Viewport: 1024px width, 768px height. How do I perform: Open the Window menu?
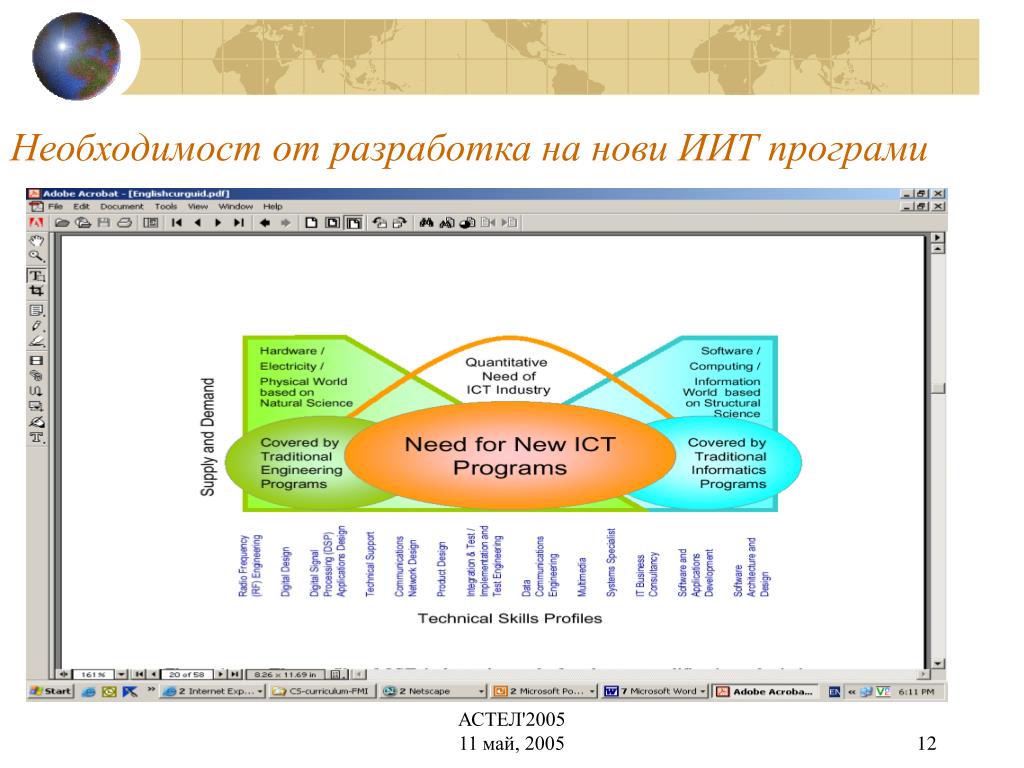[x=235, y=206]
